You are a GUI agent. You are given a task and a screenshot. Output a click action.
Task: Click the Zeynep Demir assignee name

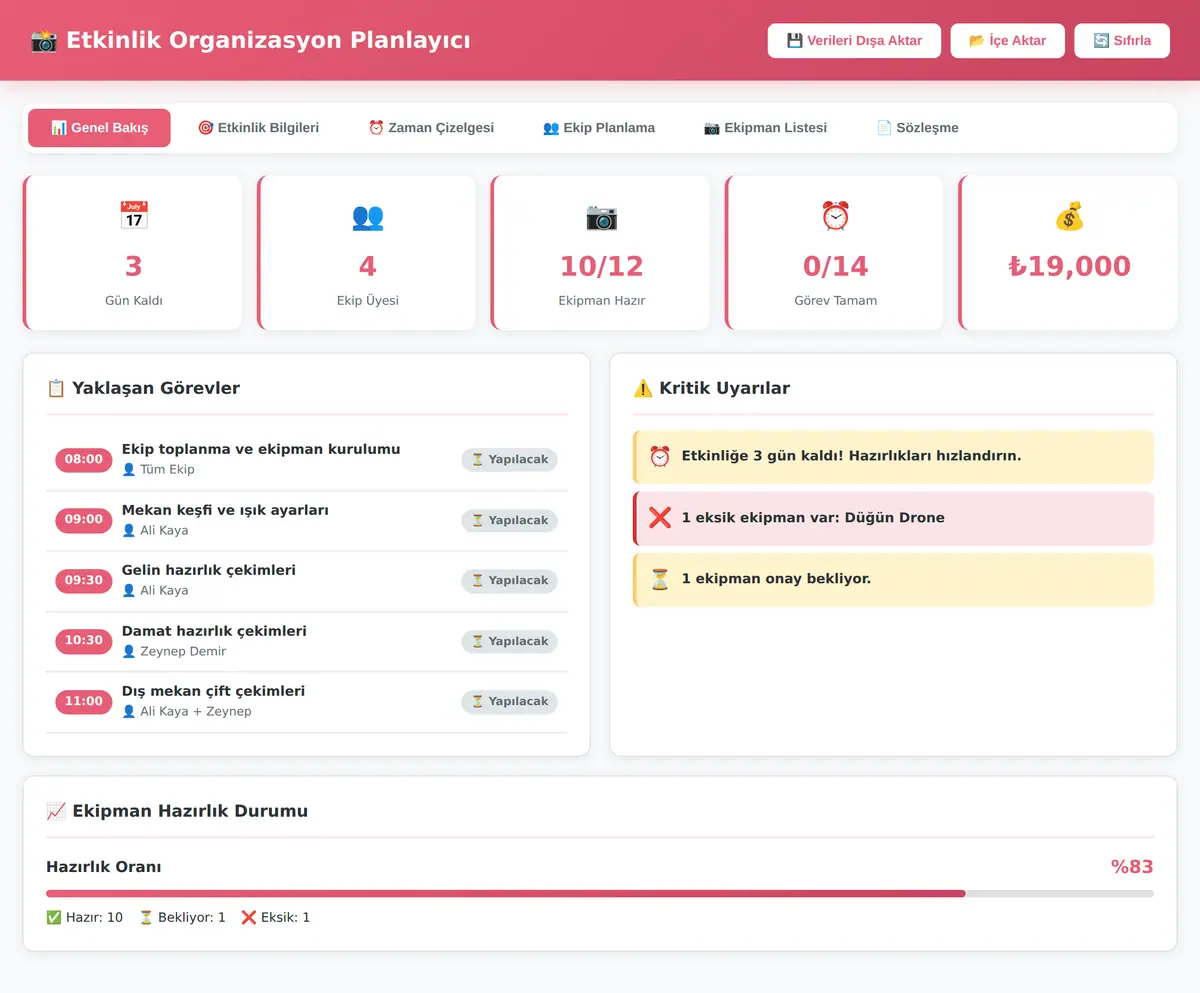pyautogui.click(x=183, y=652)
